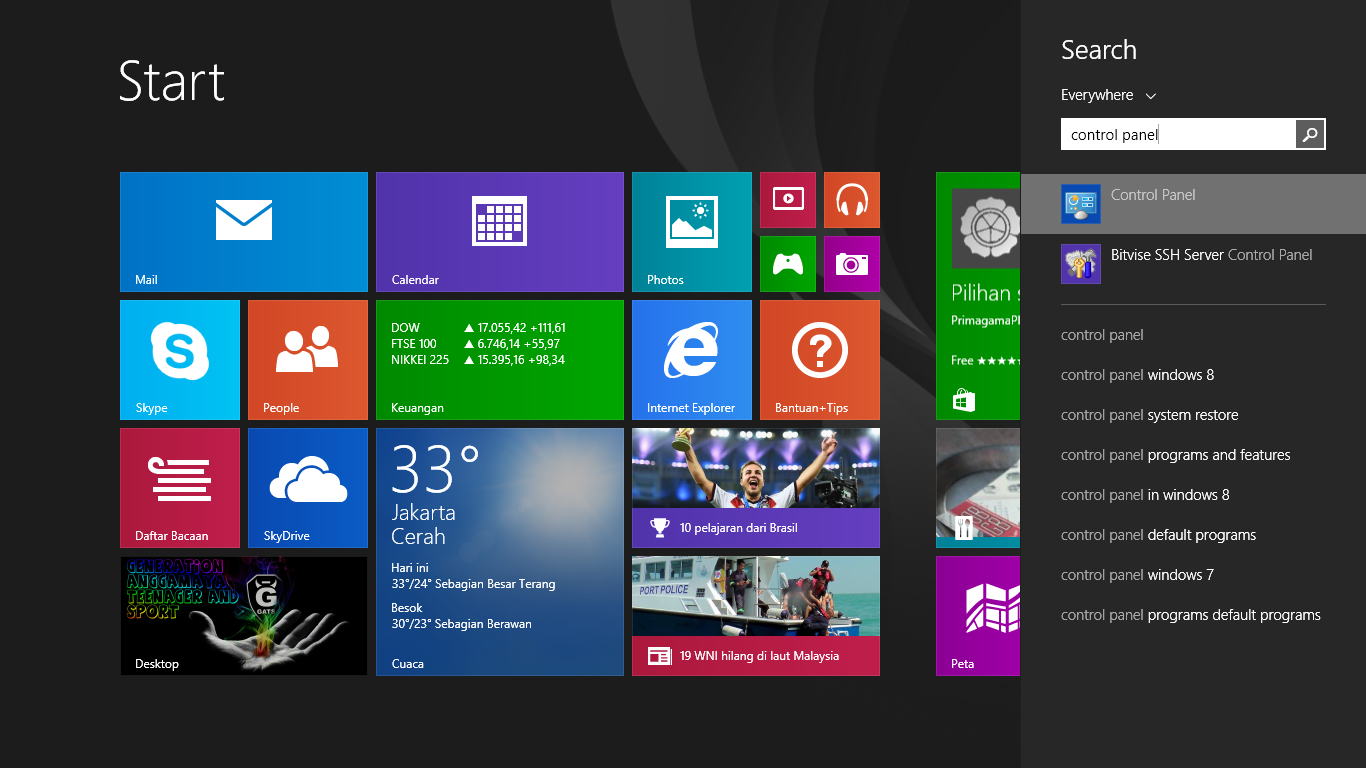Image resolution: width=1366 pixels, height=768 pixels.
Task: Open the Bantuan+Tips help tile
Action: pos(820,360)
